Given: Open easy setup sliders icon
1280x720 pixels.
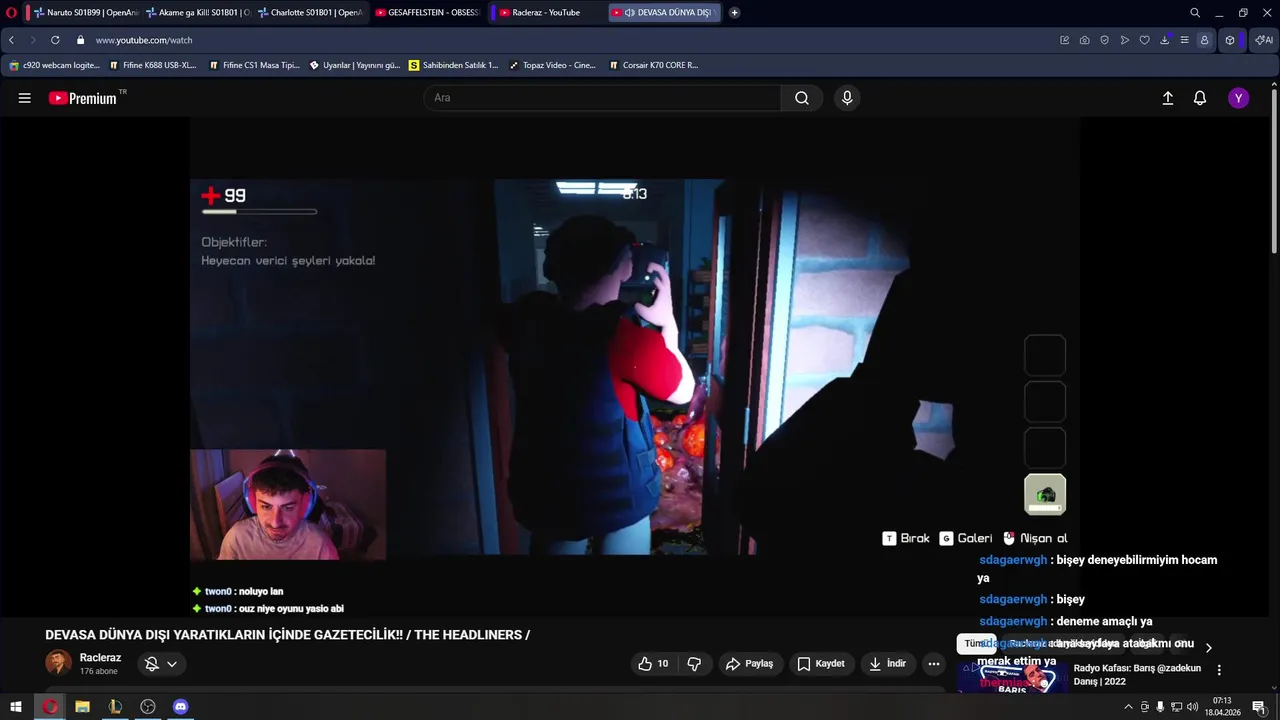Looking at the screenshot, I should (1185, 40).
